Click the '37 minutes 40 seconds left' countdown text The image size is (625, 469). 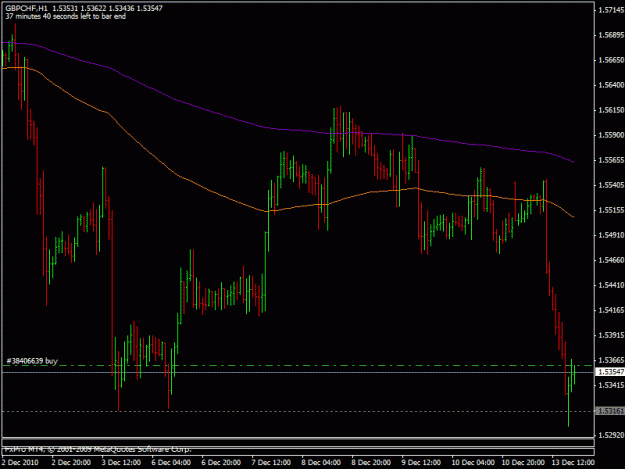(x=66, y=16)
